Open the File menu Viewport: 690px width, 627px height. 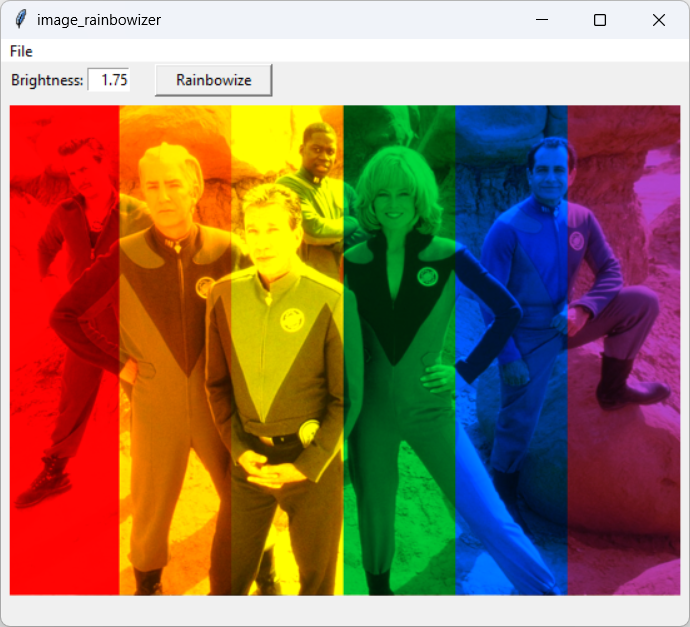(21, 51)
